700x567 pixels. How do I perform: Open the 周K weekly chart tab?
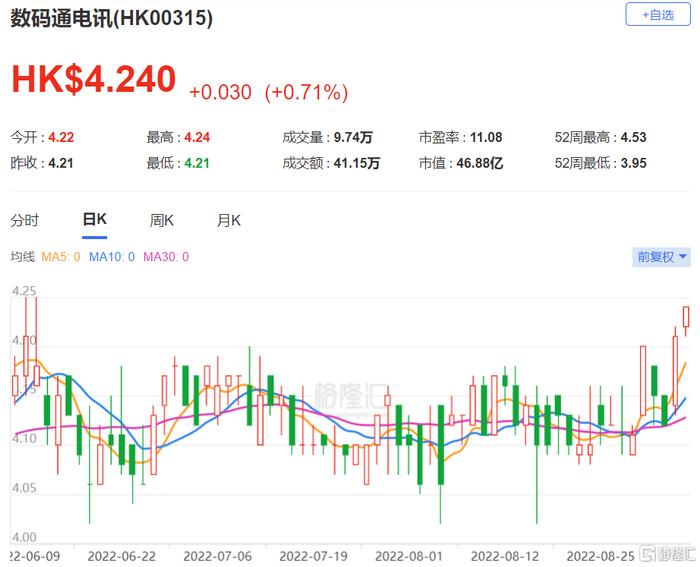pyautogui.click(x=162, y=220)
